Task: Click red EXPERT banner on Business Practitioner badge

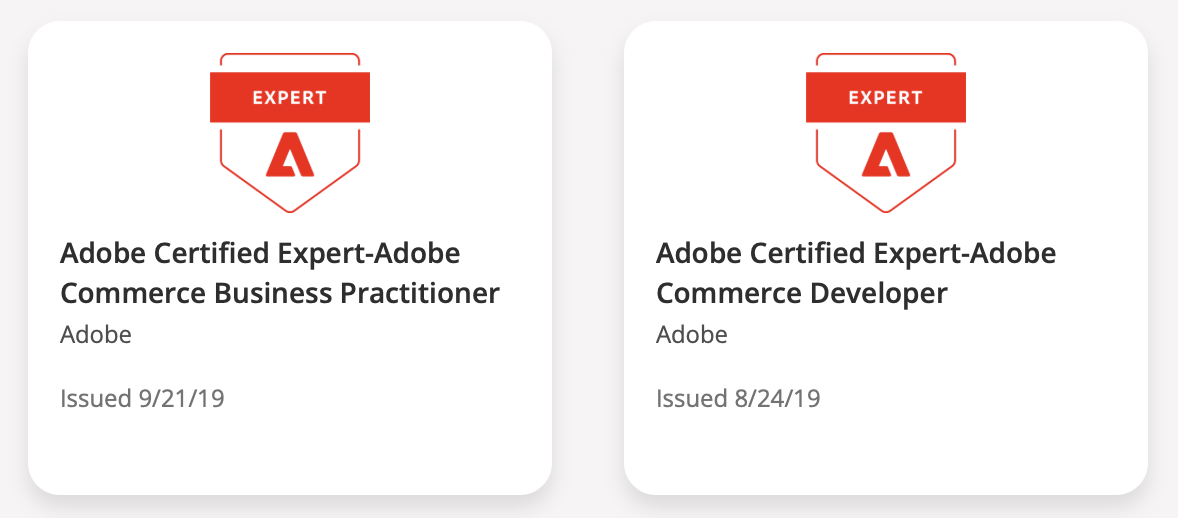Action: [290, 97]
